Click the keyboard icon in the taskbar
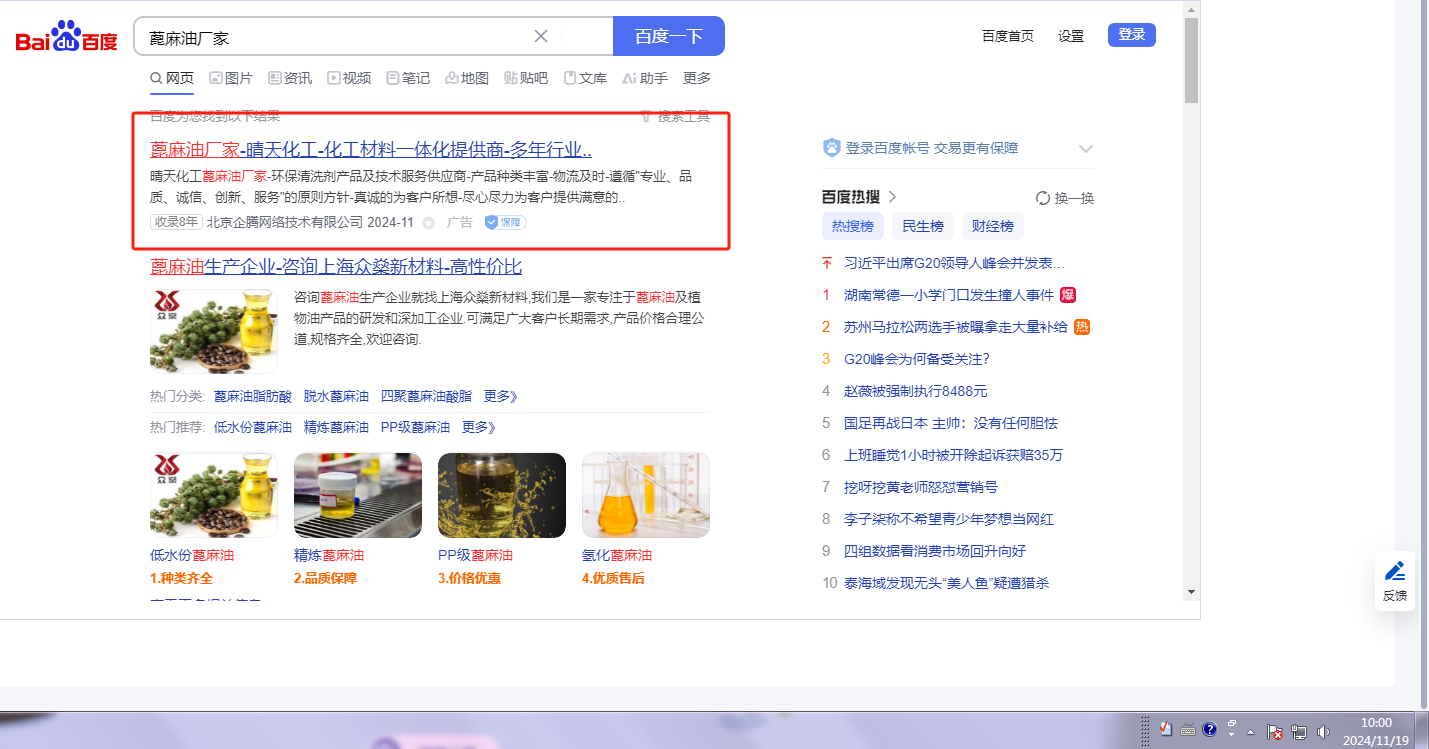 1188,730
